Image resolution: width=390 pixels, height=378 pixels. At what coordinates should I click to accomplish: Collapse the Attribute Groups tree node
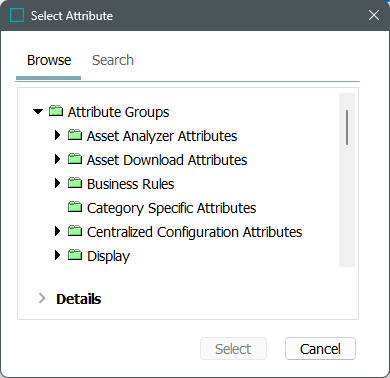(x=38, y=111)
